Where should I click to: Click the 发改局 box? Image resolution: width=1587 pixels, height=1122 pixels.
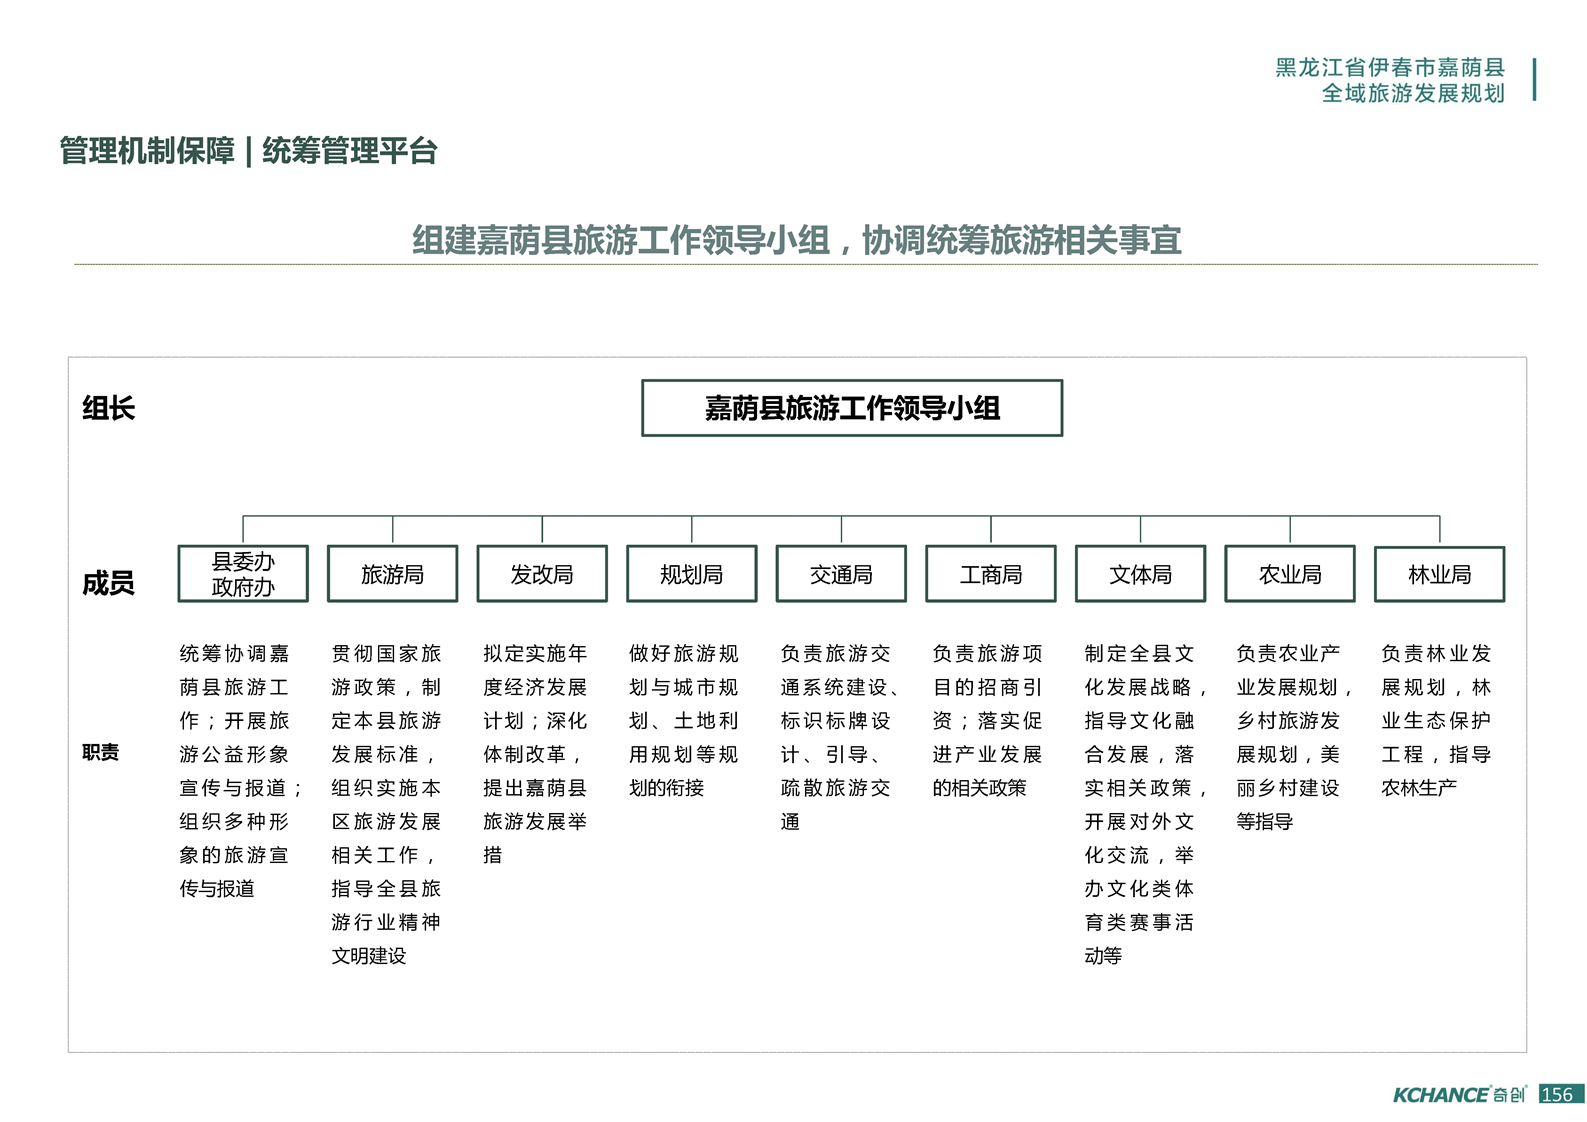[x=542, y=574]
